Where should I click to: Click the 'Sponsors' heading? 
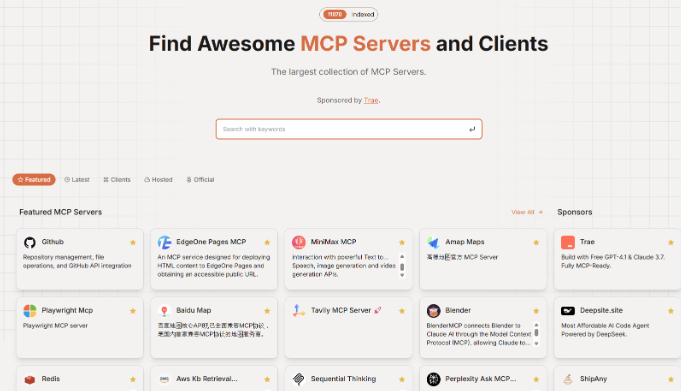click(575, 212)
